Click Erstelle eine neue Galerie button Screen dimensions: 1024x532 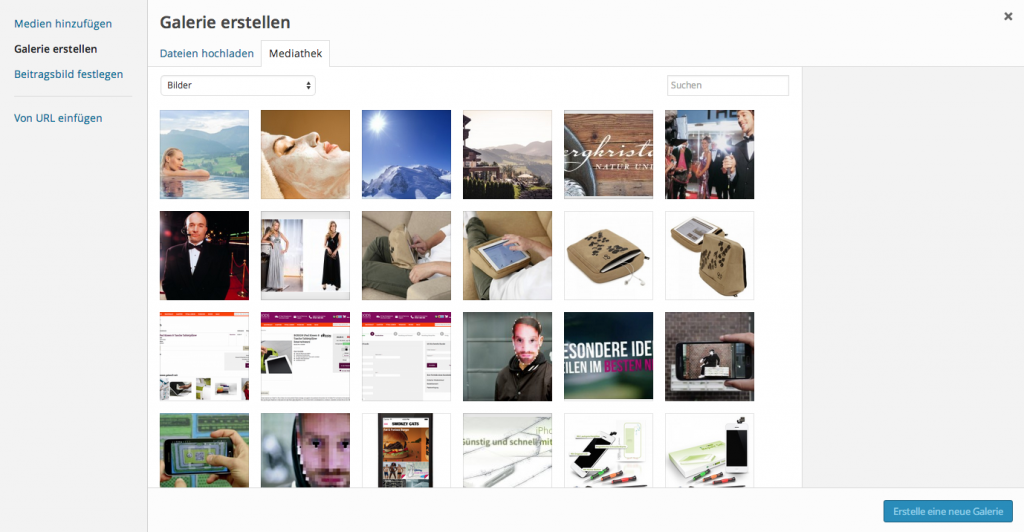coord(948,511)
